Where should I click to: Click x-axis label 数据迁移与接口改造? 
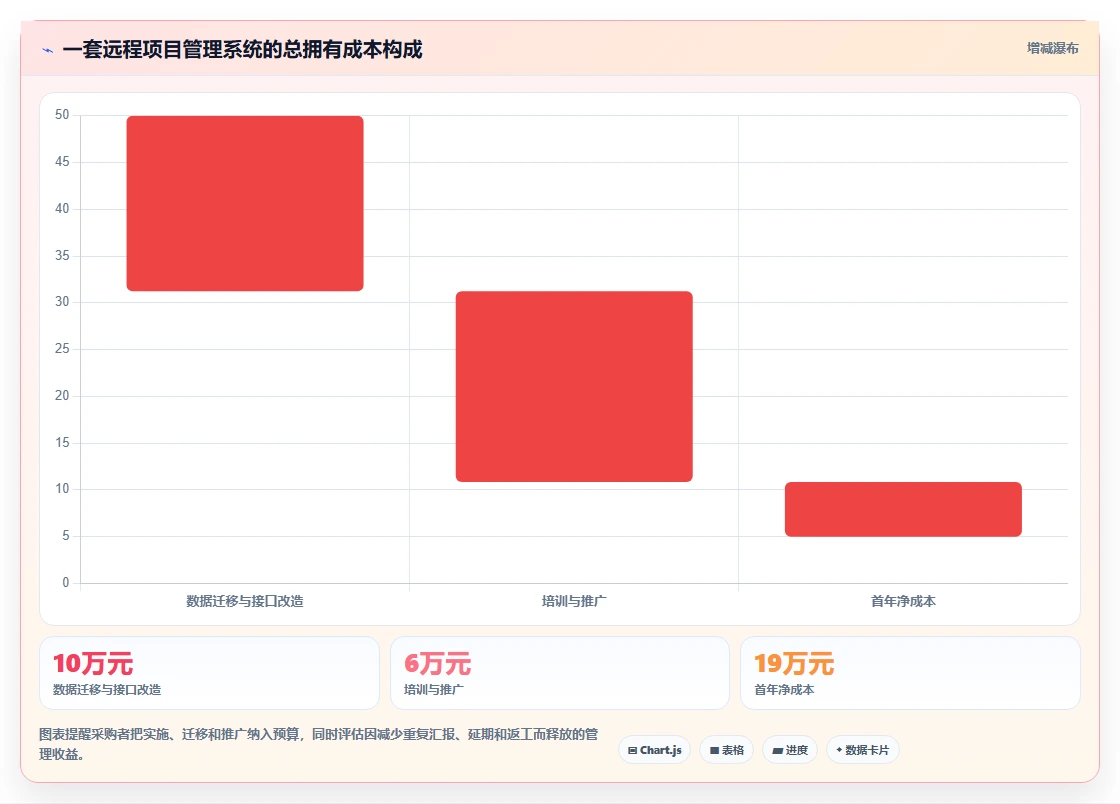(x=245, y=601)
